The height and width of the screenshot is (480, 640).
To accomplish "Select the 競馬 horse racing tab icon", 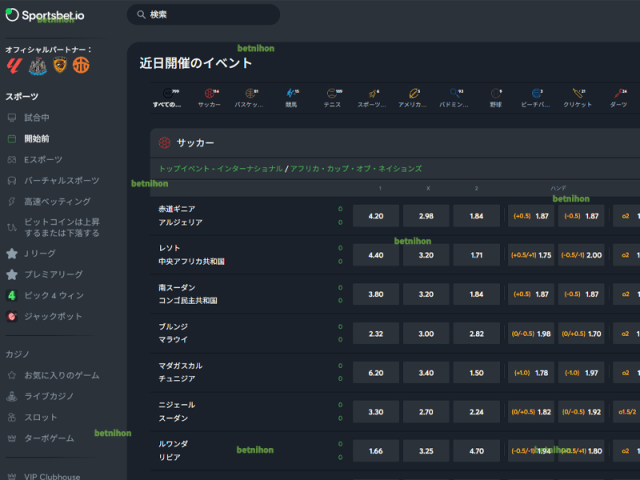I will pyautogui.click(x=291, y=93).
